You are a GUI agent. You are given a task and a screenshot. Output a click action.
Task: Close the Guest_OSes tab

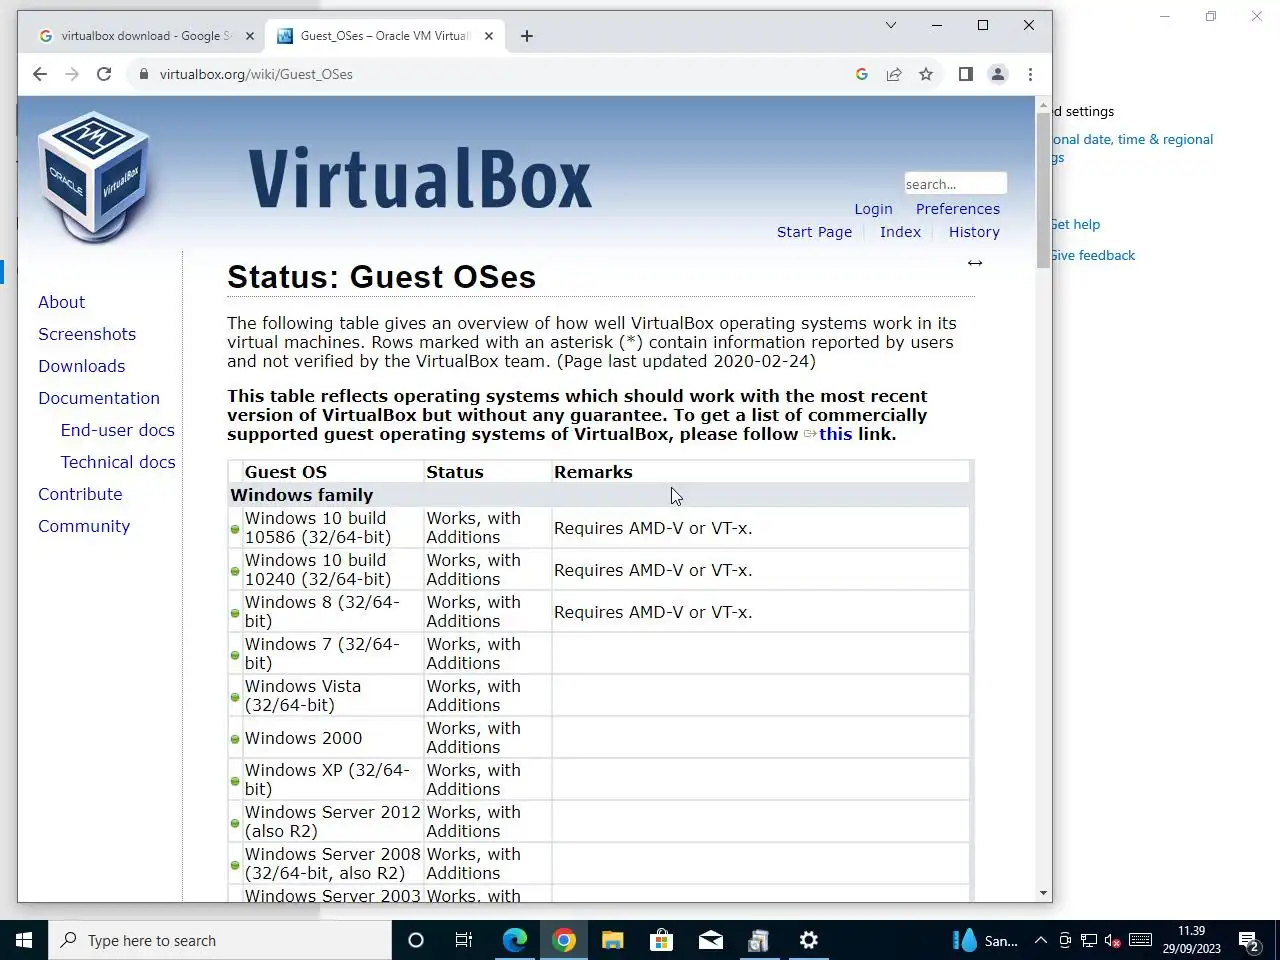click(x=489, y=36)
